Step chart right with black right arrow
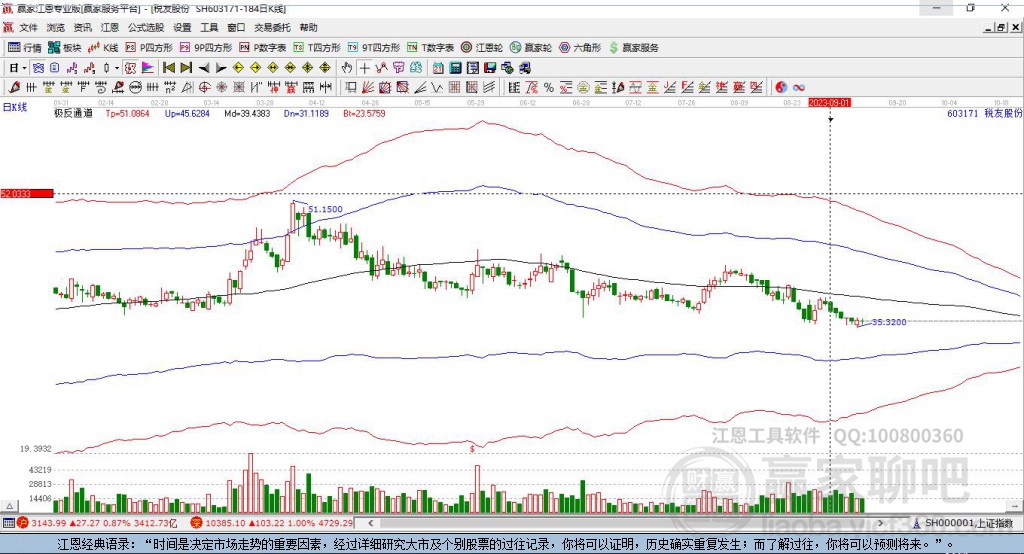Image resolution: width=1024 pixels, height=554 pixels. [221, 68]
